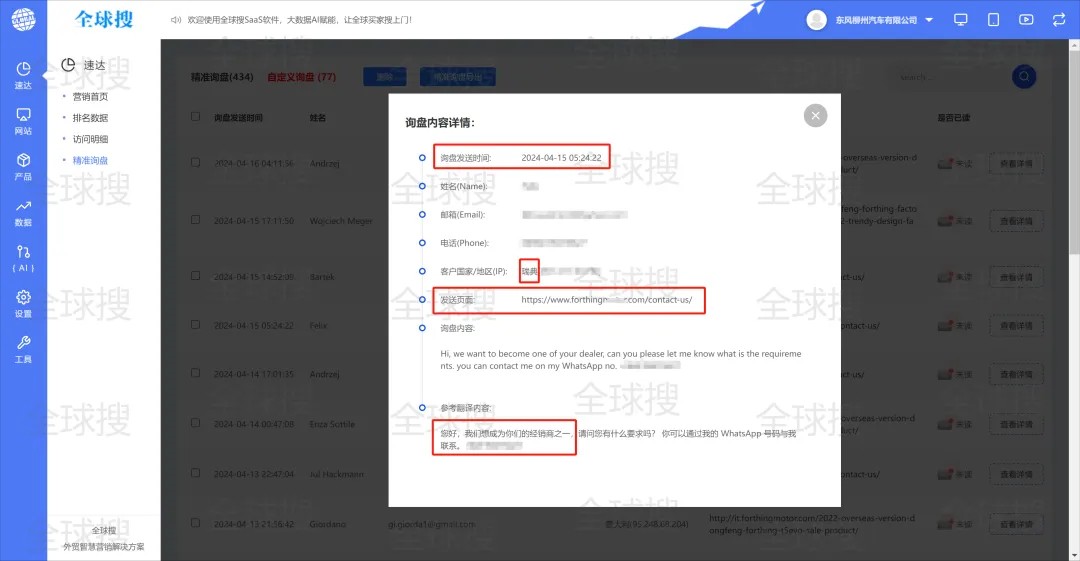View details for the Enza Sottile row
Image resolution: width=1080 pixels, height=561 pixels.
pos(1016,425)
